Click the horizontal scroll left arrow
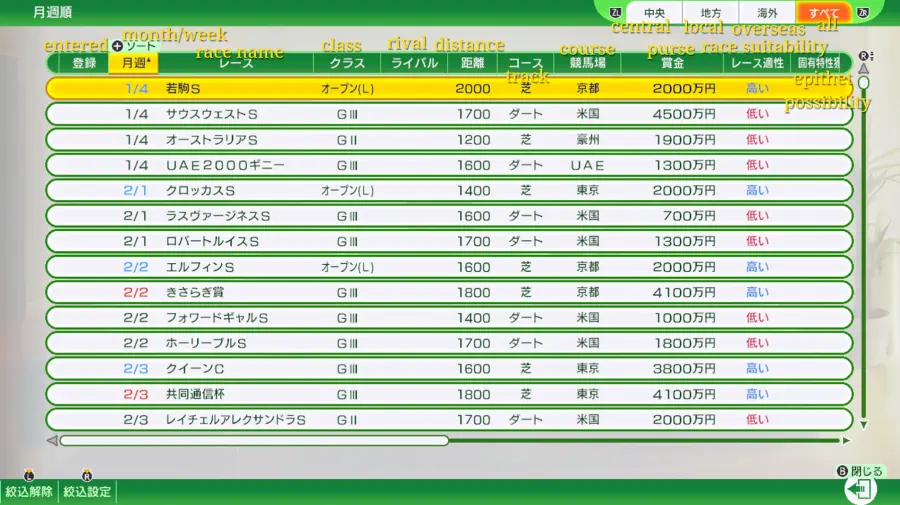This screenshot has width=900, height=505. [x=52, y=440]
